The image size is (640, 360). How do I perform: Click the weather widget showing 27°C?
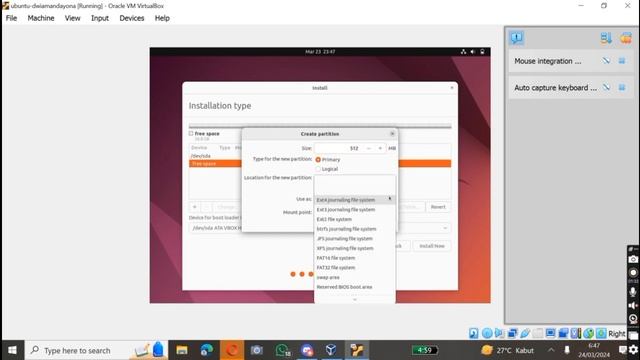507,350
